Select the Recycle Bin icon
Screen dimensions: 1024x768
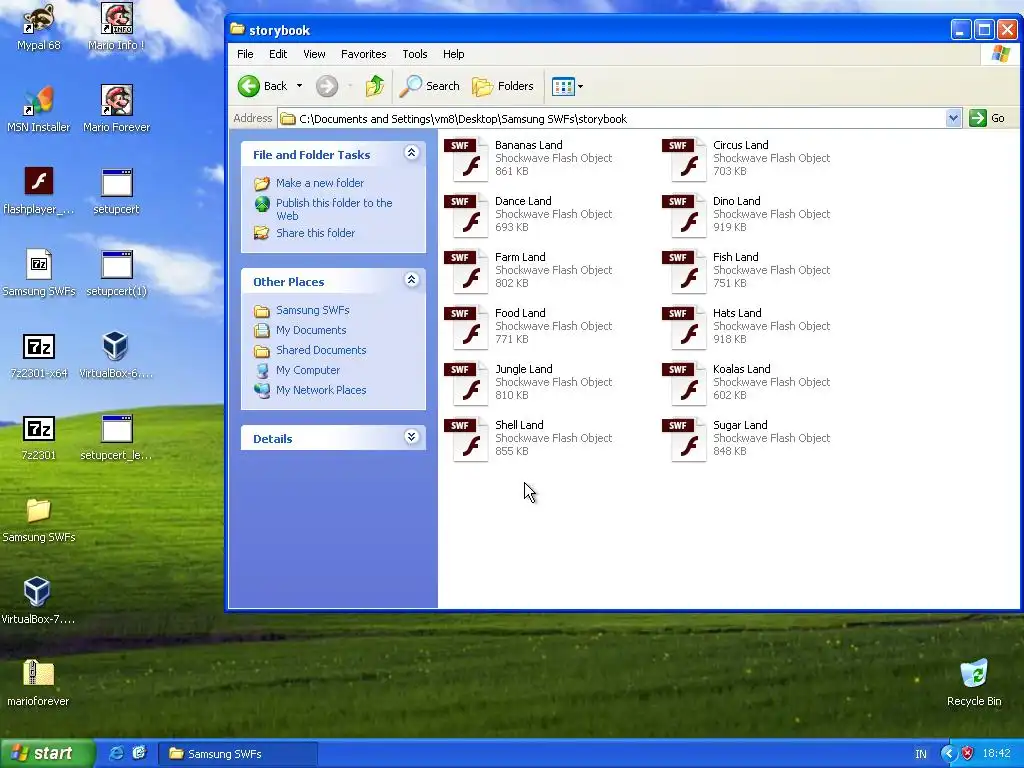coord(974,683)
